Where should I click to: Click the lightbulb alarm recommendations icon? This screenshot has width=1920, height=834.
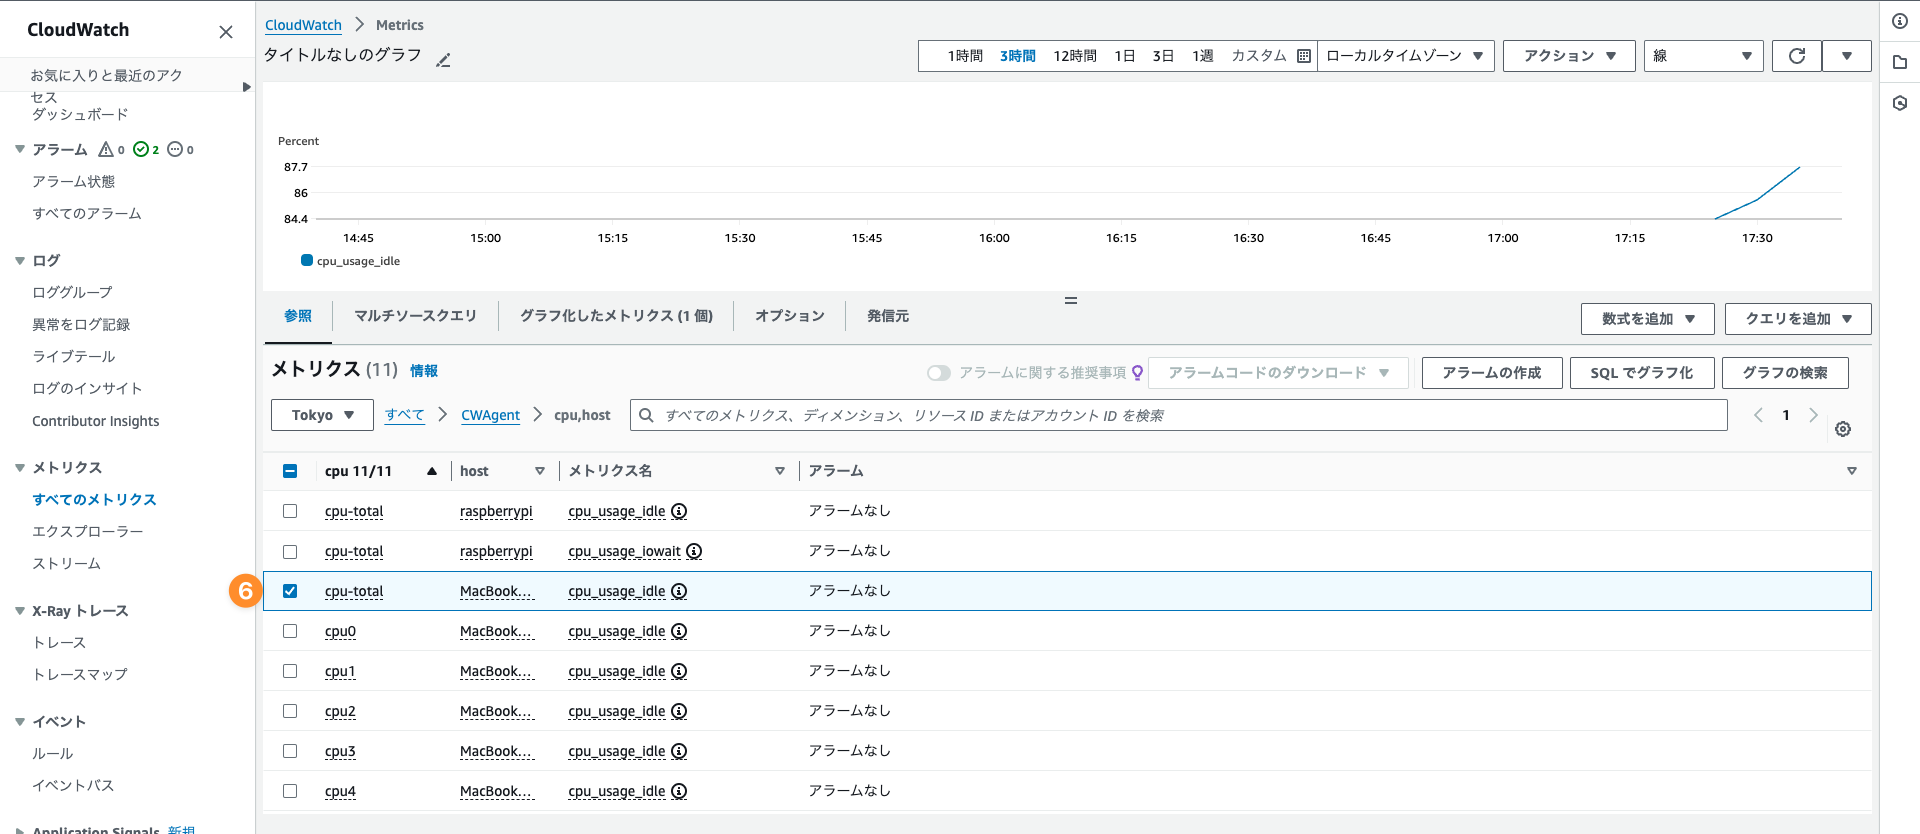click(x=1137, y=373)
